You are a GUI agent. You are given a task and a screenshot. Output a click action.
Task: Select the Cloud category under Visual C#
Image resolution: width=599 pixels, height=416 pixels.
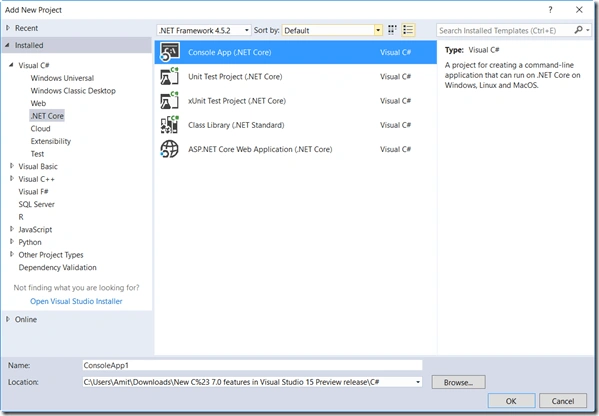pyautogui.click(x=40, y=128)
